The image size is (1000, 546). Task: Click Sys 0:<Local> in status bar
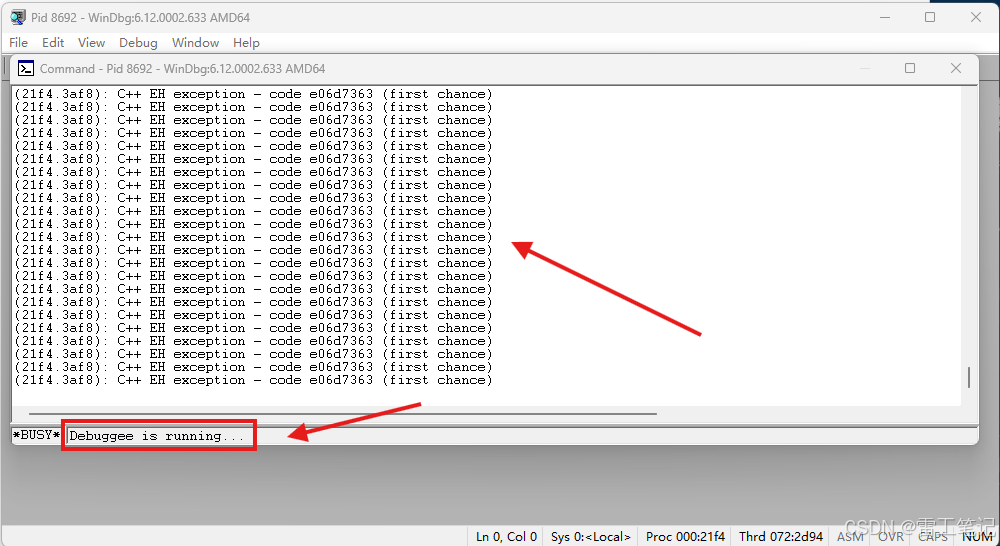coord(591,536)
